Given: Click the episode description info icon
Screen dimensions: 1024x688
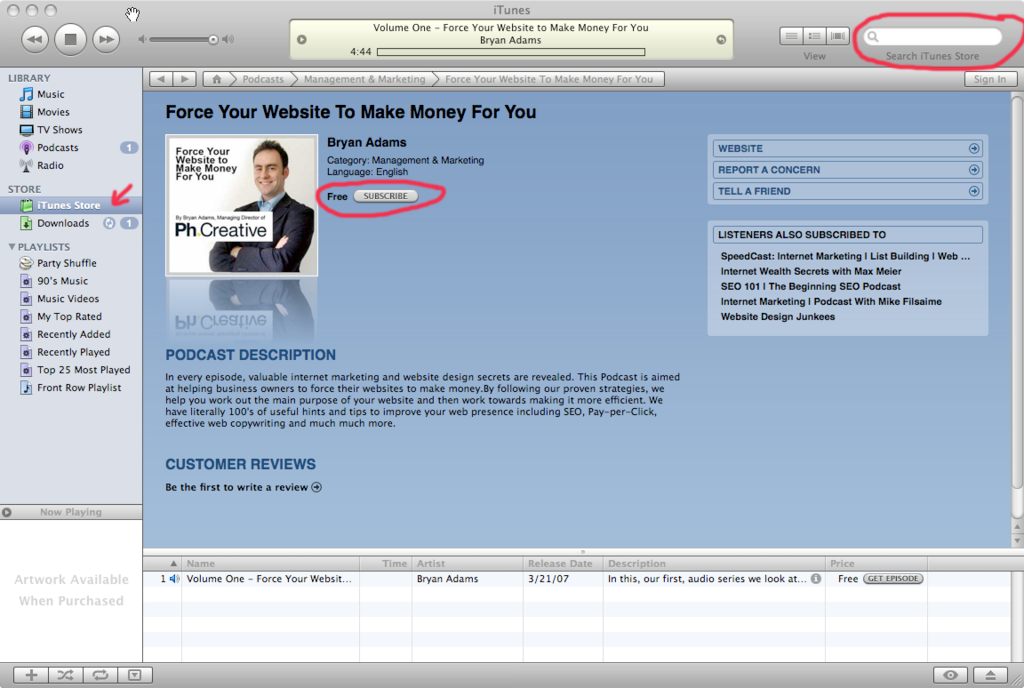Looking at the screenshot, I should [x=816, y=578].
